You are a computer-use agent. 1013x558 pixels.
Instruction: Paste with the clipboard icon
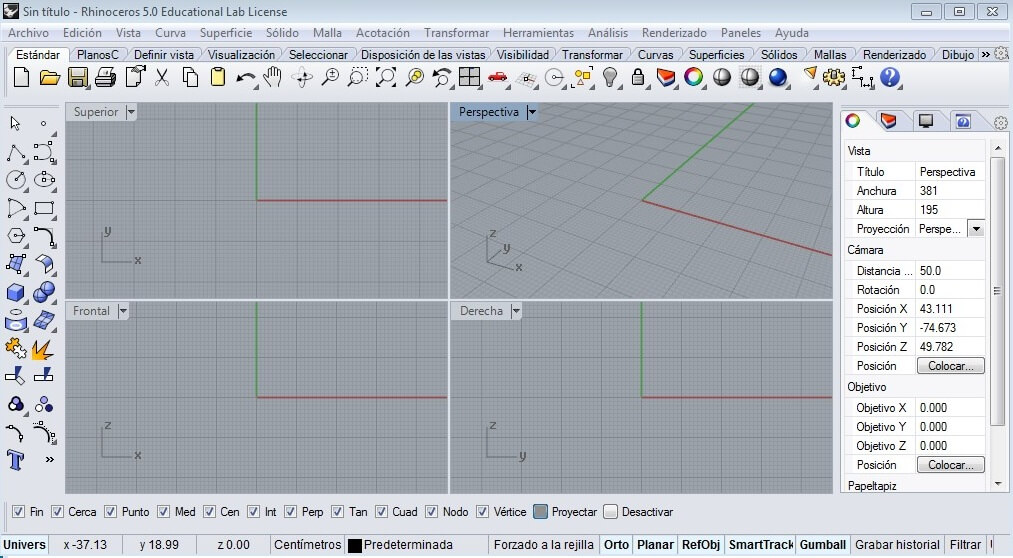click(x=218, y=78)
